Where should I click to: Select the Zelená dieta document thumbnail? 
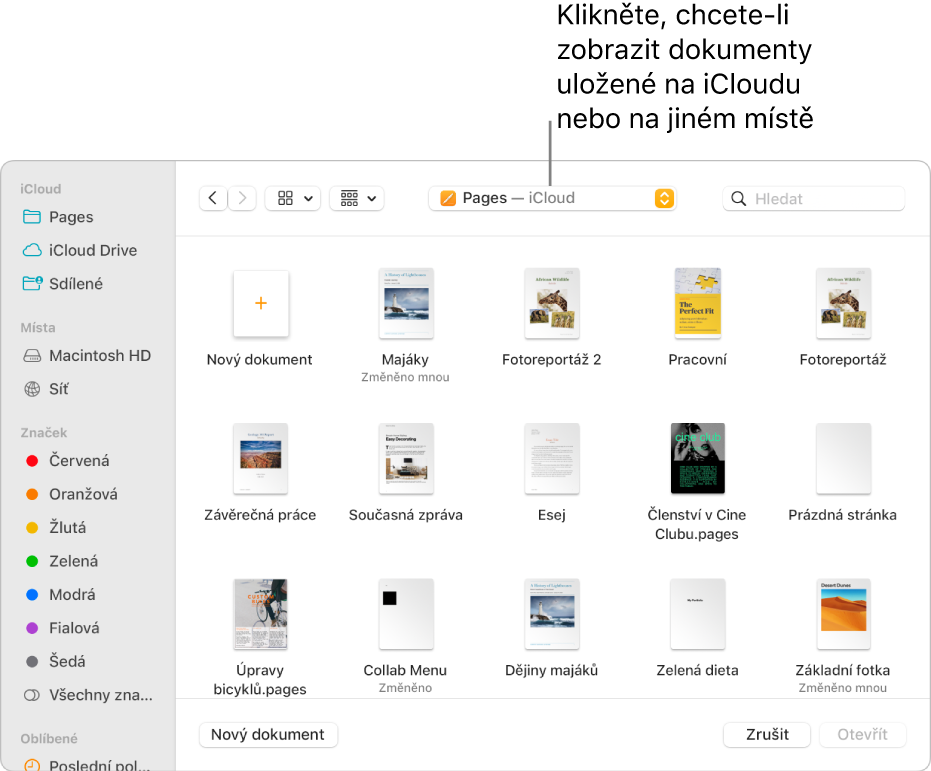[x=698, y=614]
